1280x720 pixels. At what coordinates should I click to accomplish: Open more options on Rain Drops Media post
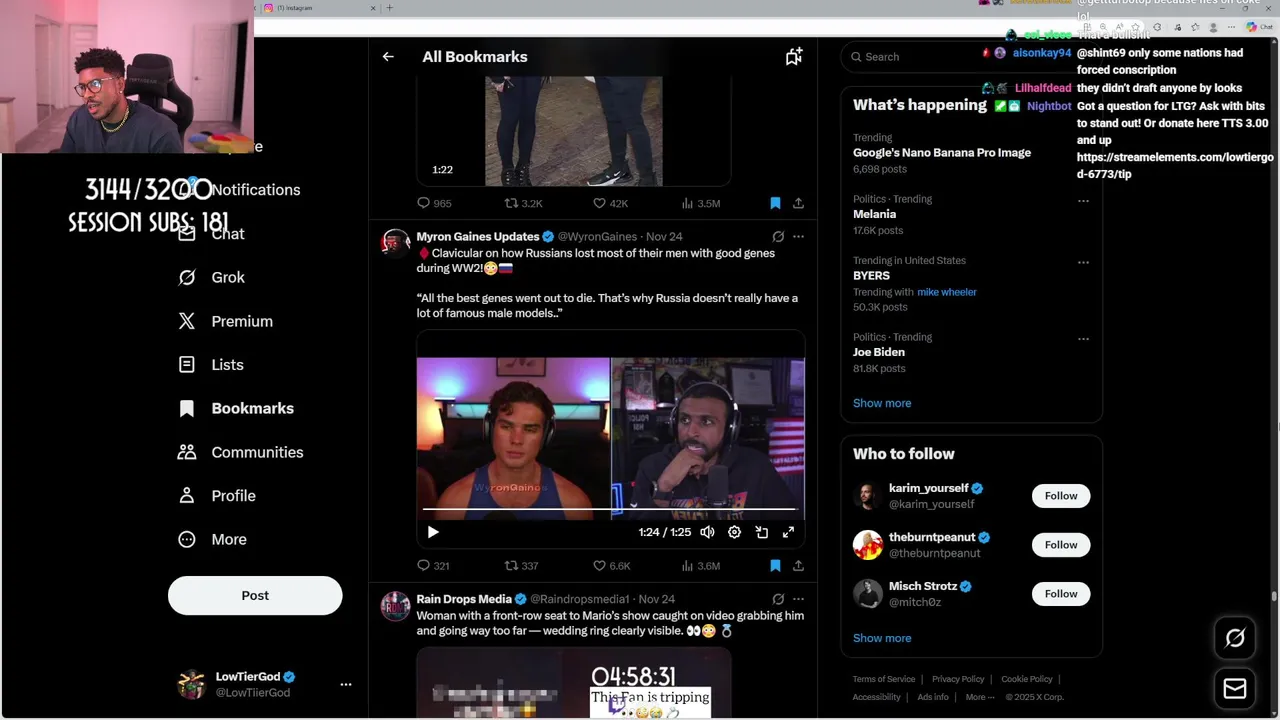pos(798,599)
